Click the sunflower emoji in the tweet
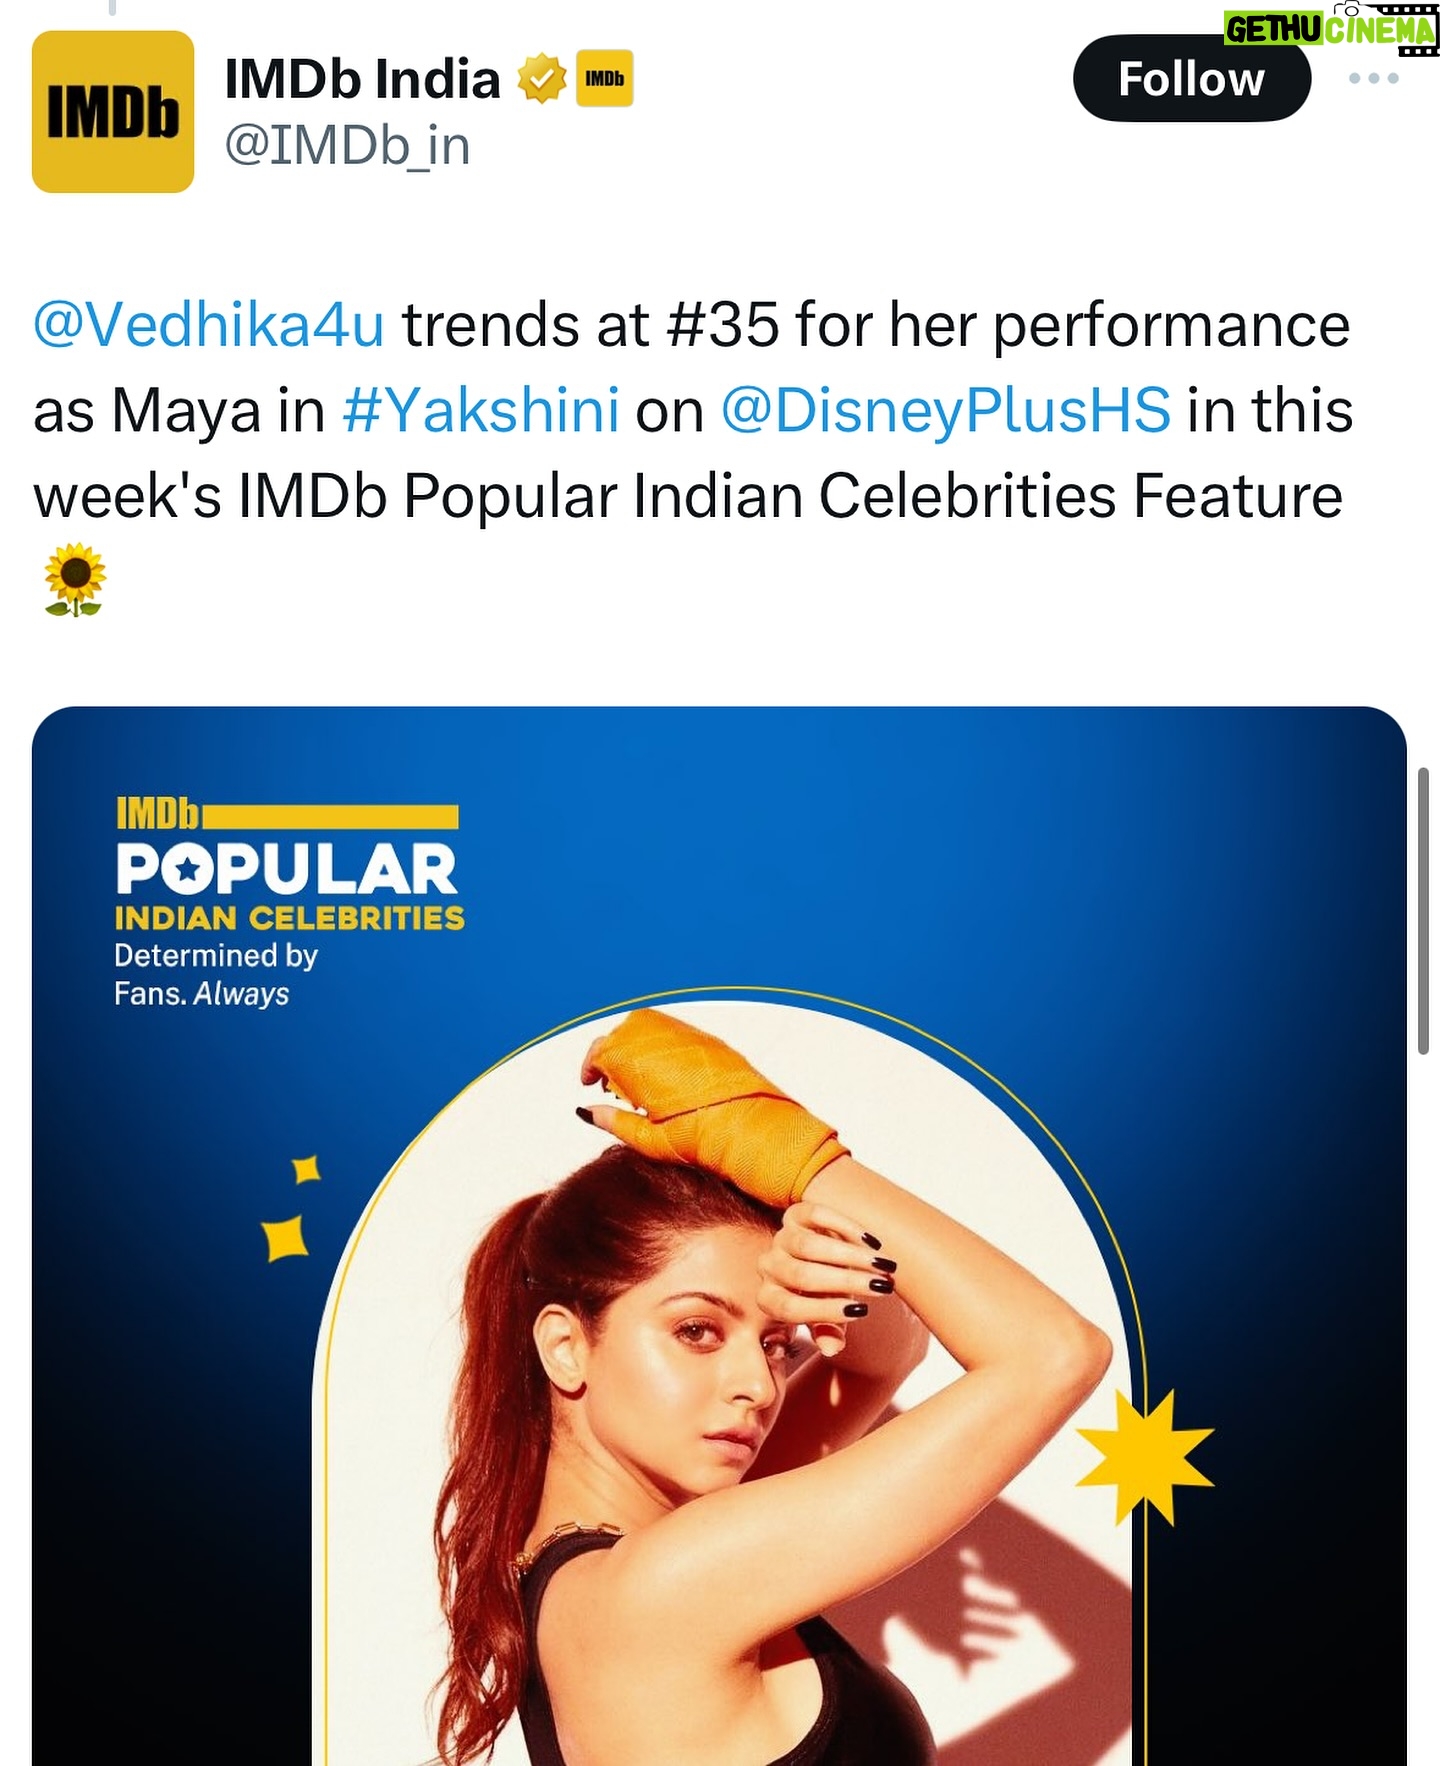The height and width of the screenshot is (1766, 1440). [x=75, y=579]
